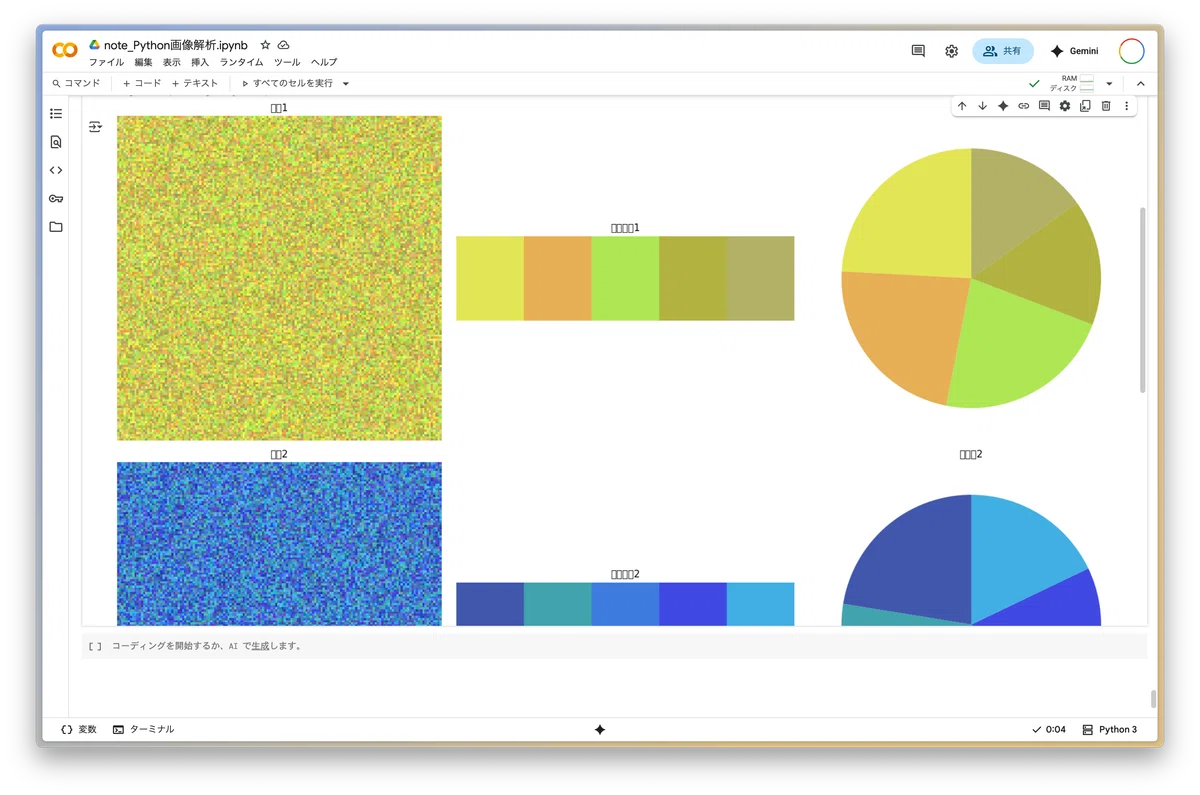1200x795 pixels.
Task: Open the ファイル menu
Action: click(x=107, y=62)
